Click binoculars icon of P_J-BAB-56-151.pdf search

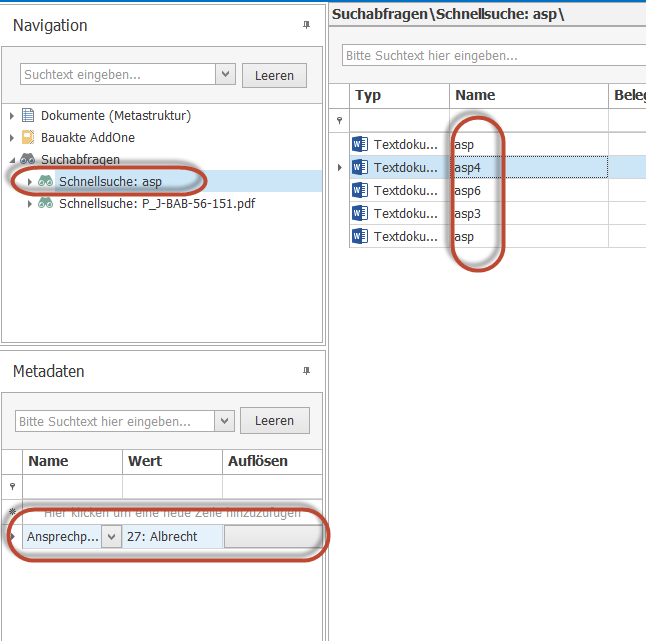click(46, 204)
